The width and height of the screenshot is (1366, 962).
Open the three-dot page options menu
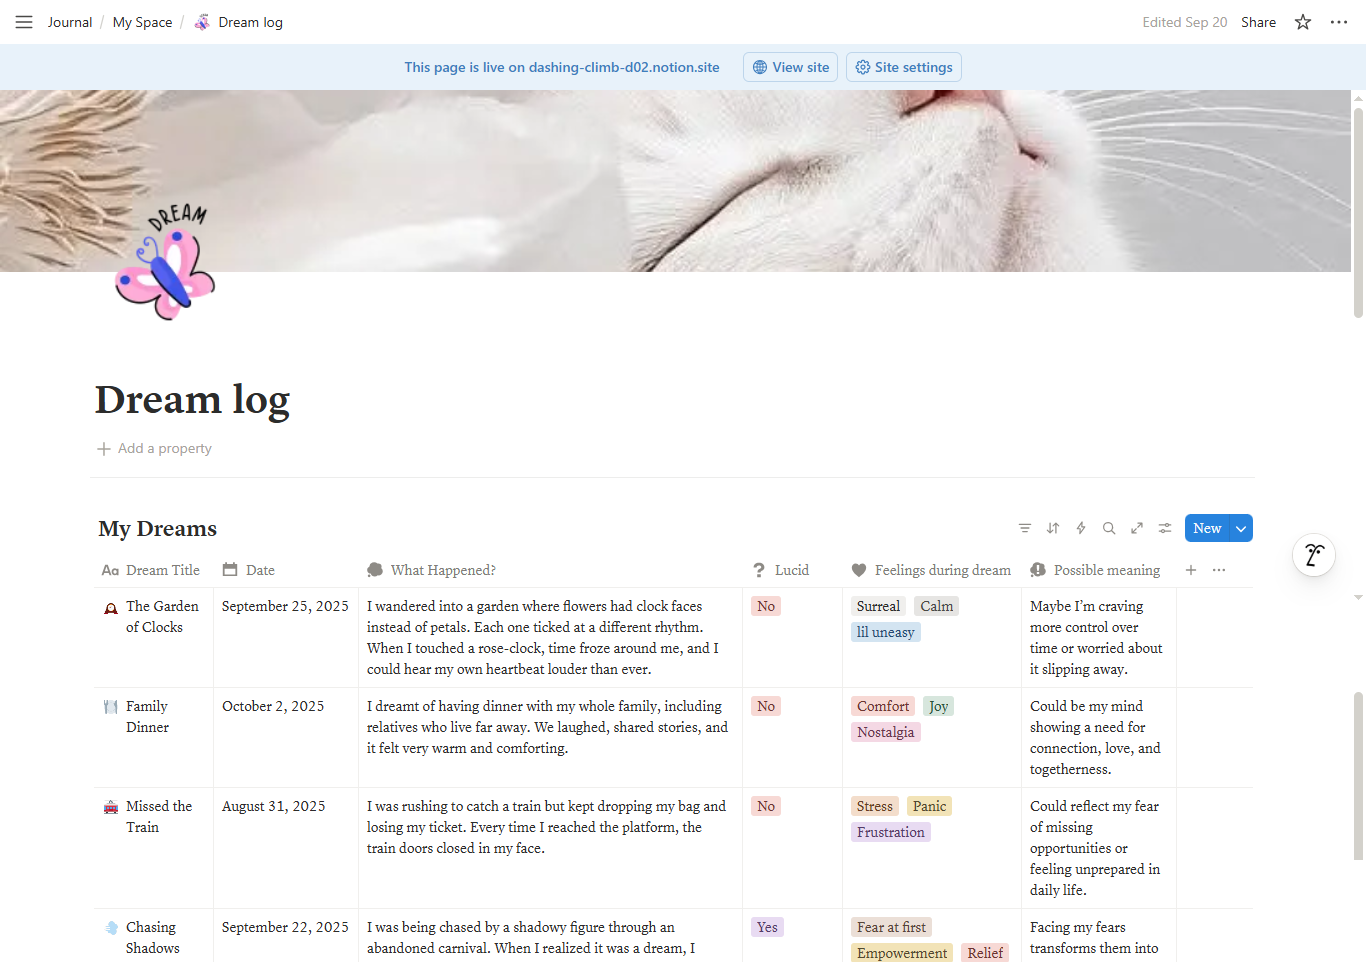click(x=1339, y=22)
